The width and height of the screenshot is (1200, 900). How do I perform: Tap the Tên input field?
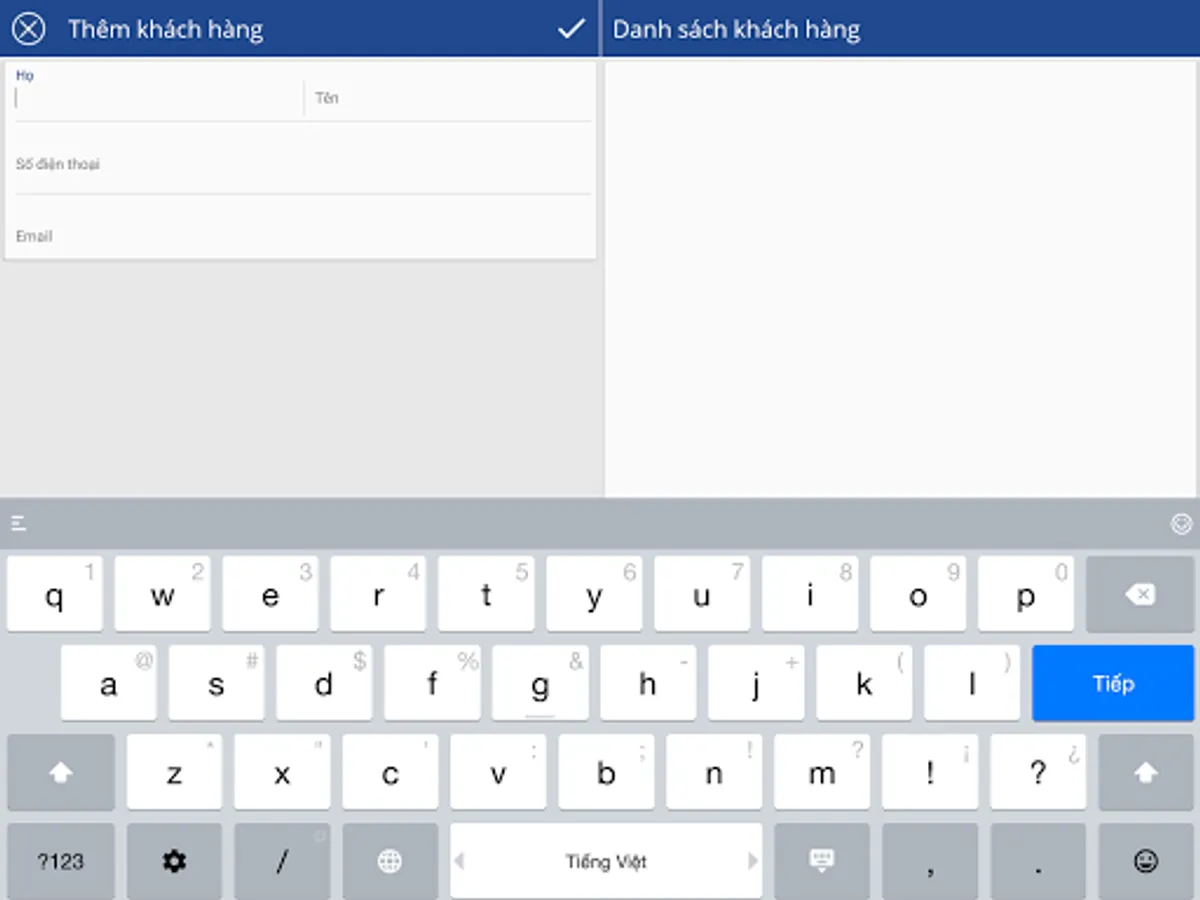(450, 97)
